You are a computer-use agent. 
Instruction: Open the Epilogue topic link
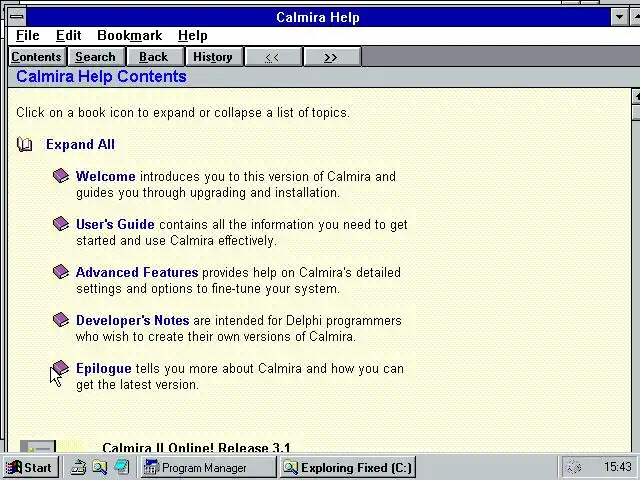[x=104, y=369]
